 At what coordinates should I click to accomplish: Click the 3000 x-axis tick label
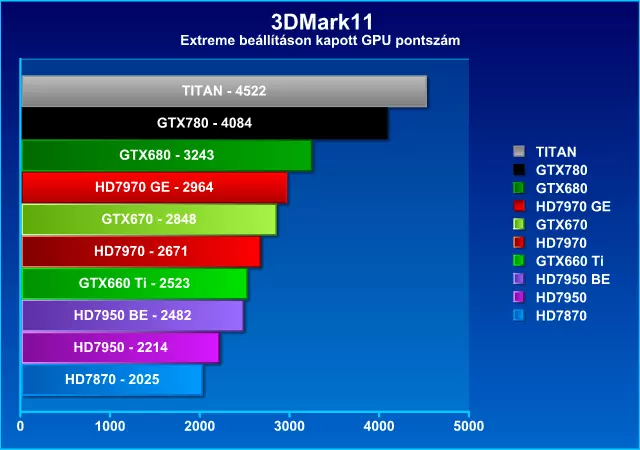click(x=289, y=427)
